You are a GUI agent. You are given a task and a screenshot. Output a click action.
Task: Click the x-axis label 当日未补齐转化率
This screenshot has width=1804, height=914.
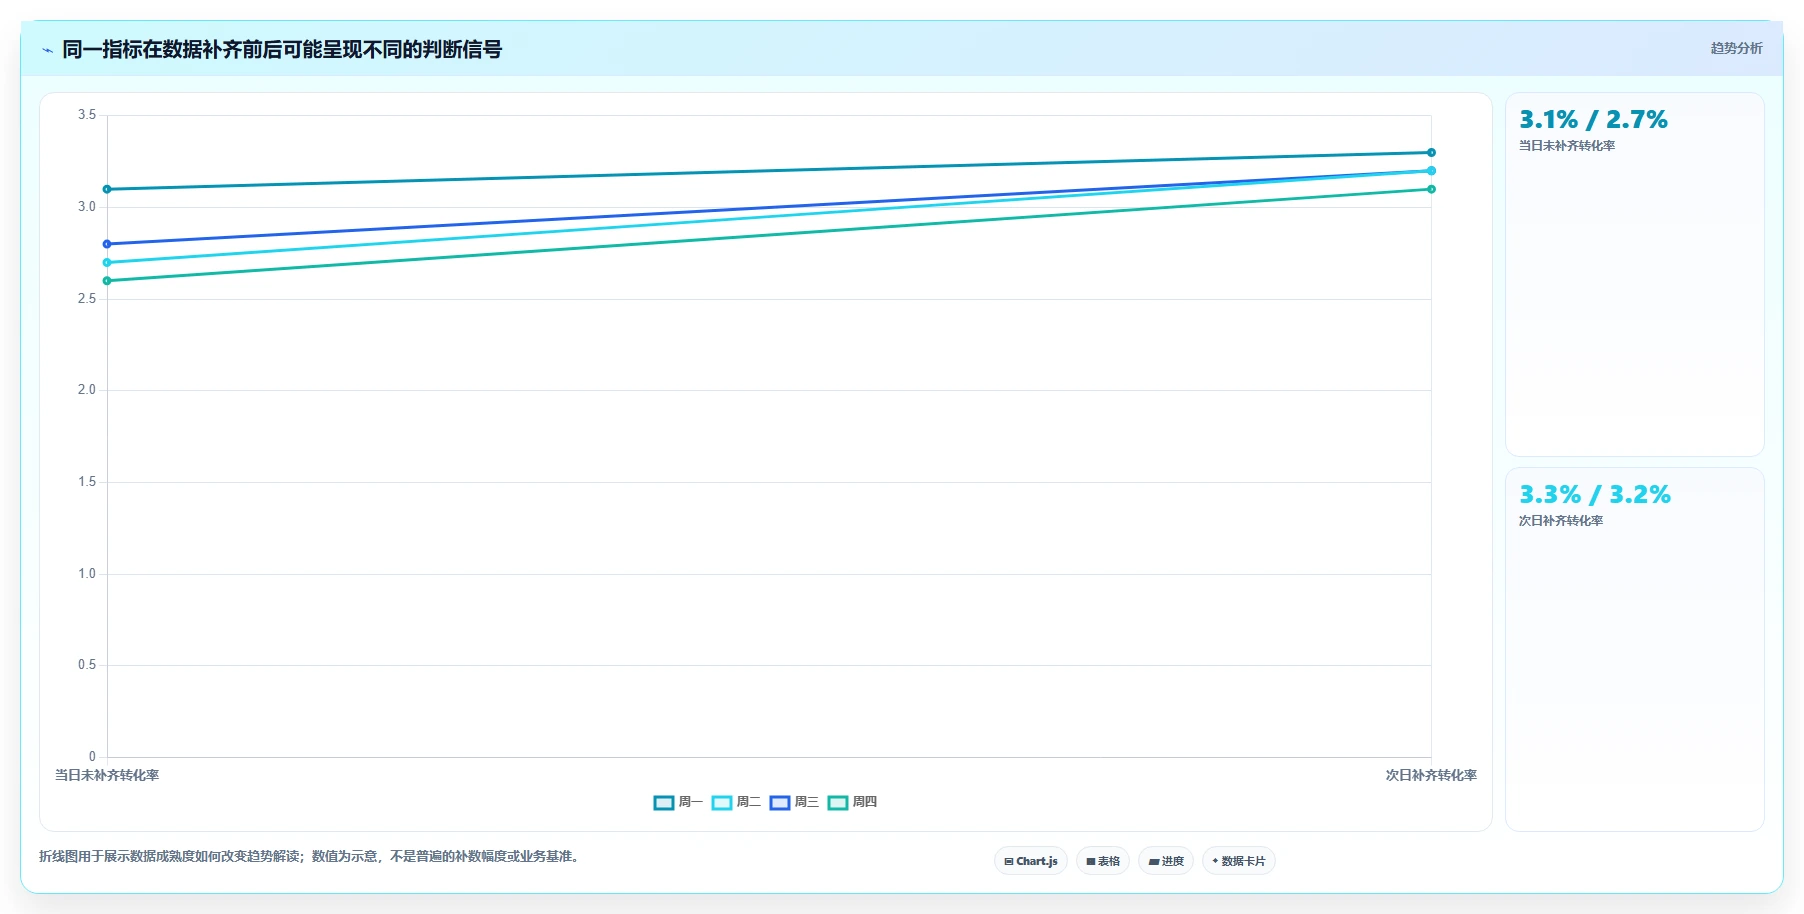coord(107,775)
